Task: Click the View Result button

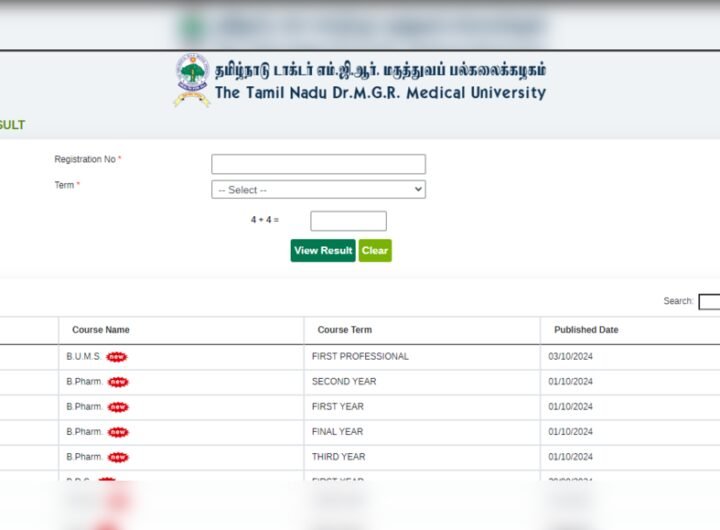Action: [x=323, y=250]
